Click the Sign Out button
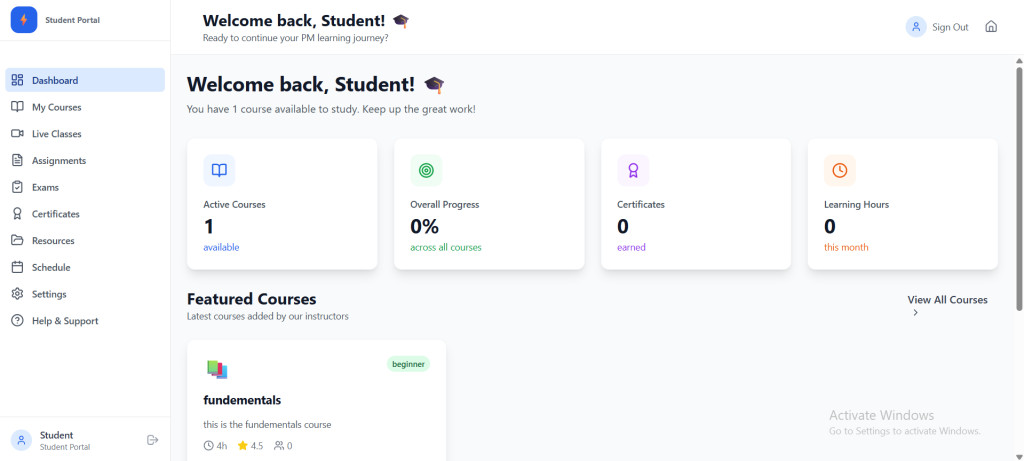 point(950,27)
